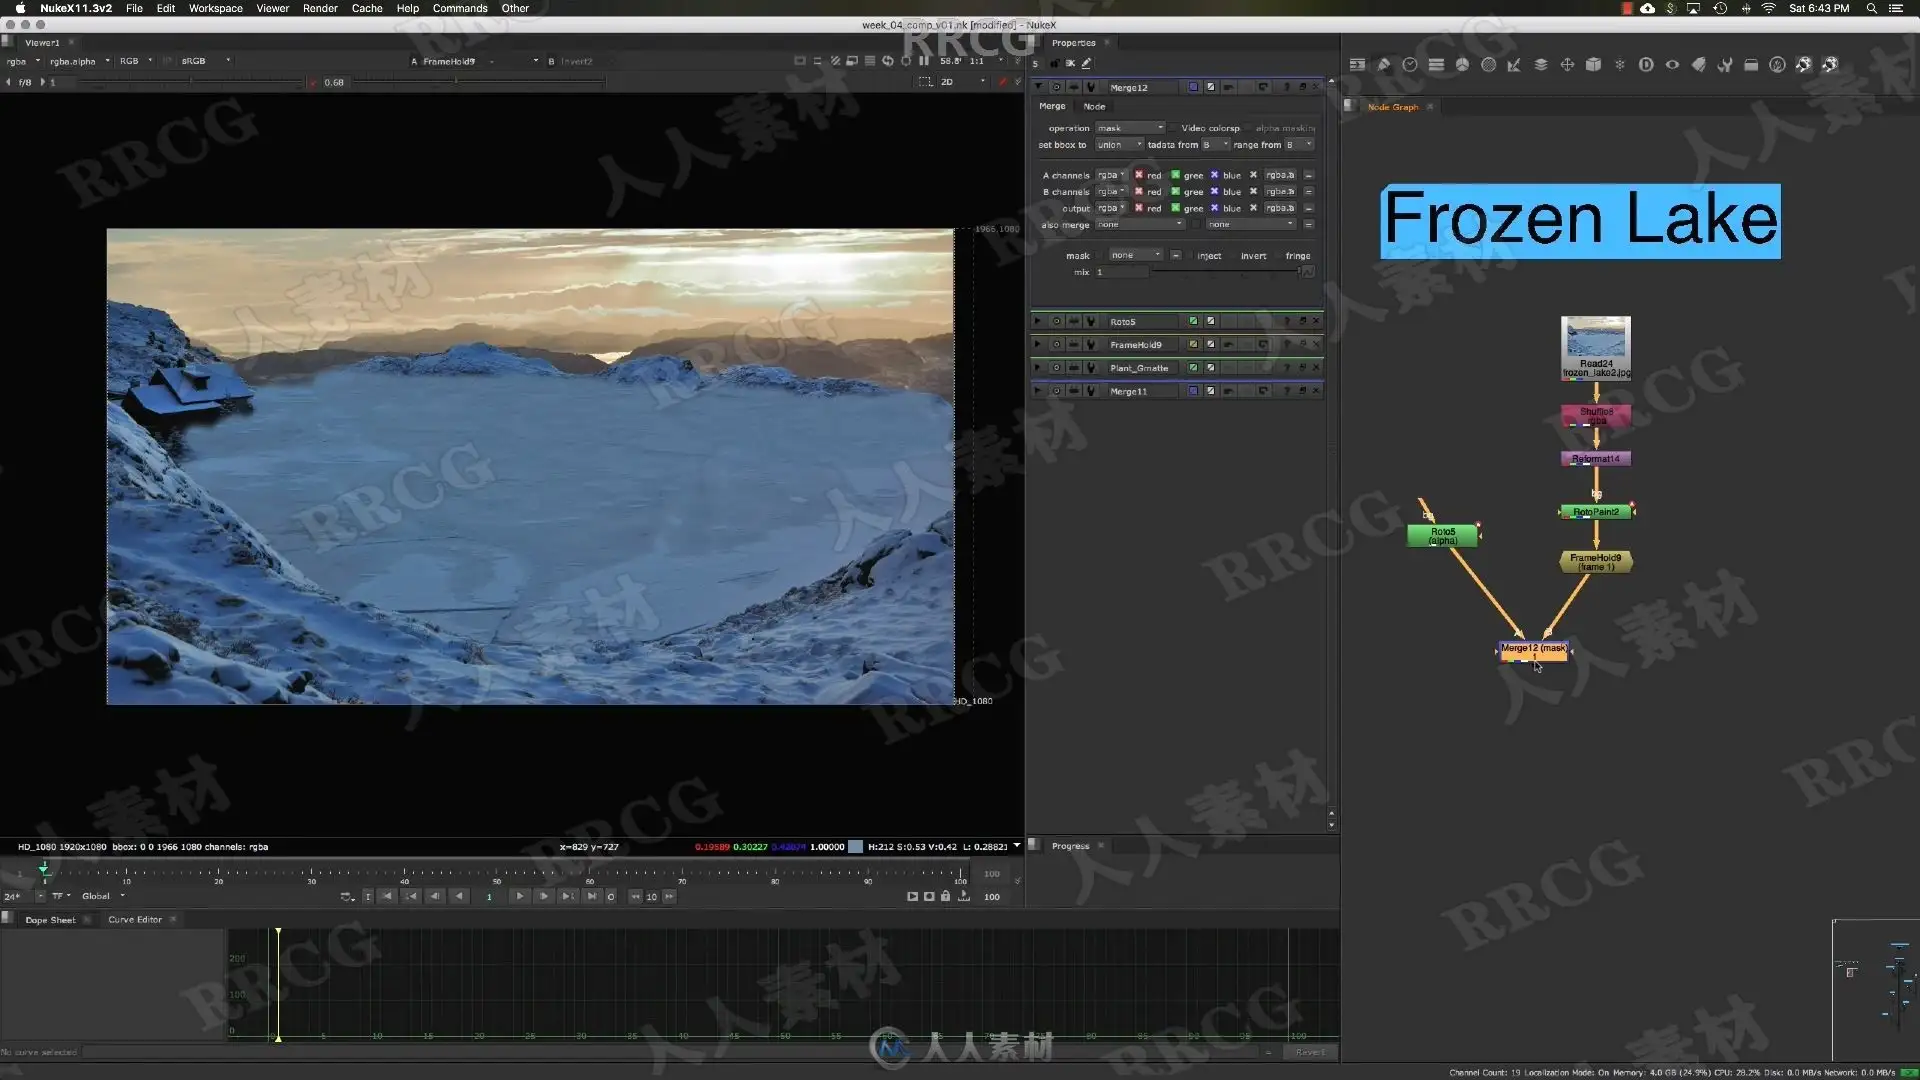Click the current frame number field

tap(489, 897)
